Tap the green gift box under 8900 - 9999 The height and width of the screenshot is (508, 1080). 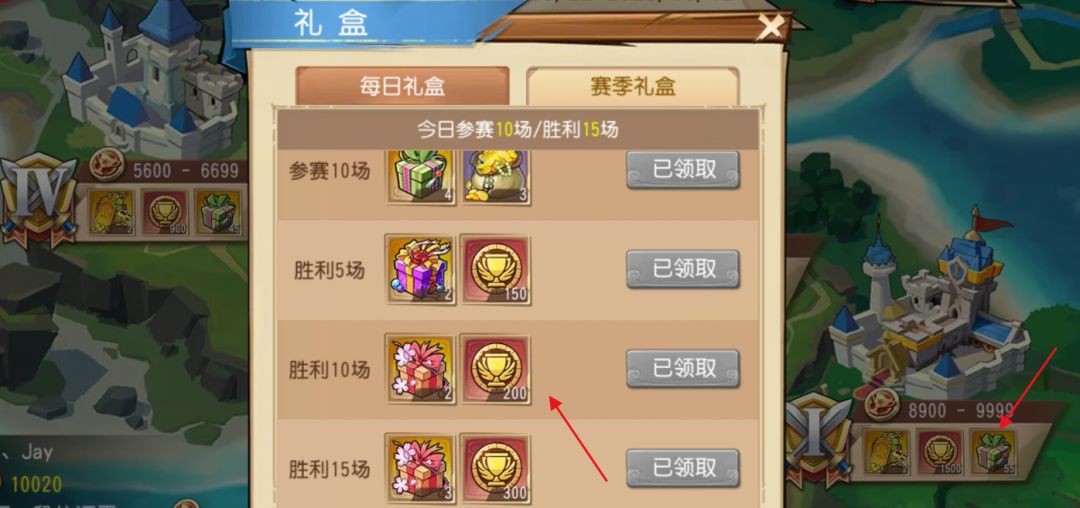pyautogui.click(x=993, y=452)
